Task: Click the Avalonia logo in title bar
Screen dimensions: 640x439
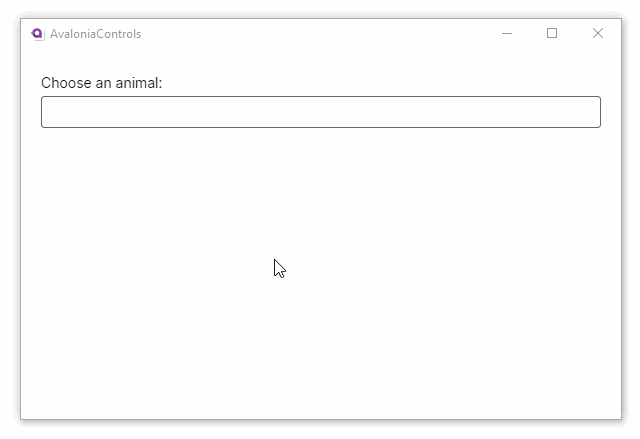Action: click(38, 33)
